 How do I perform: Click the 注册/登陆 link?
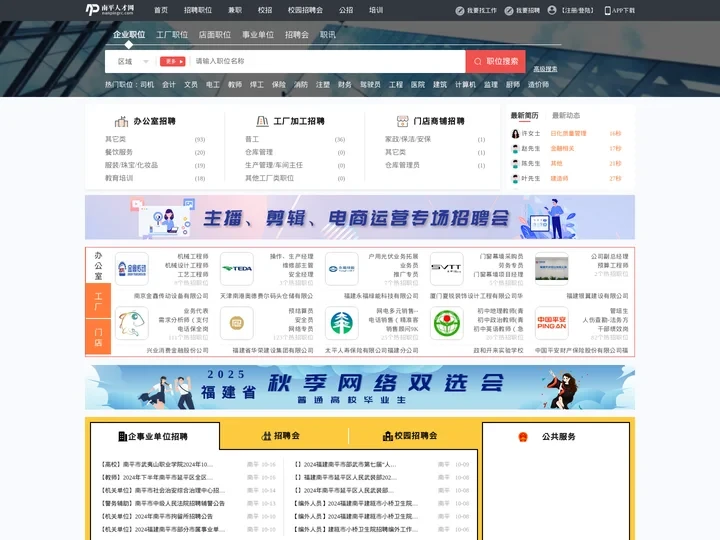[578, 11]
